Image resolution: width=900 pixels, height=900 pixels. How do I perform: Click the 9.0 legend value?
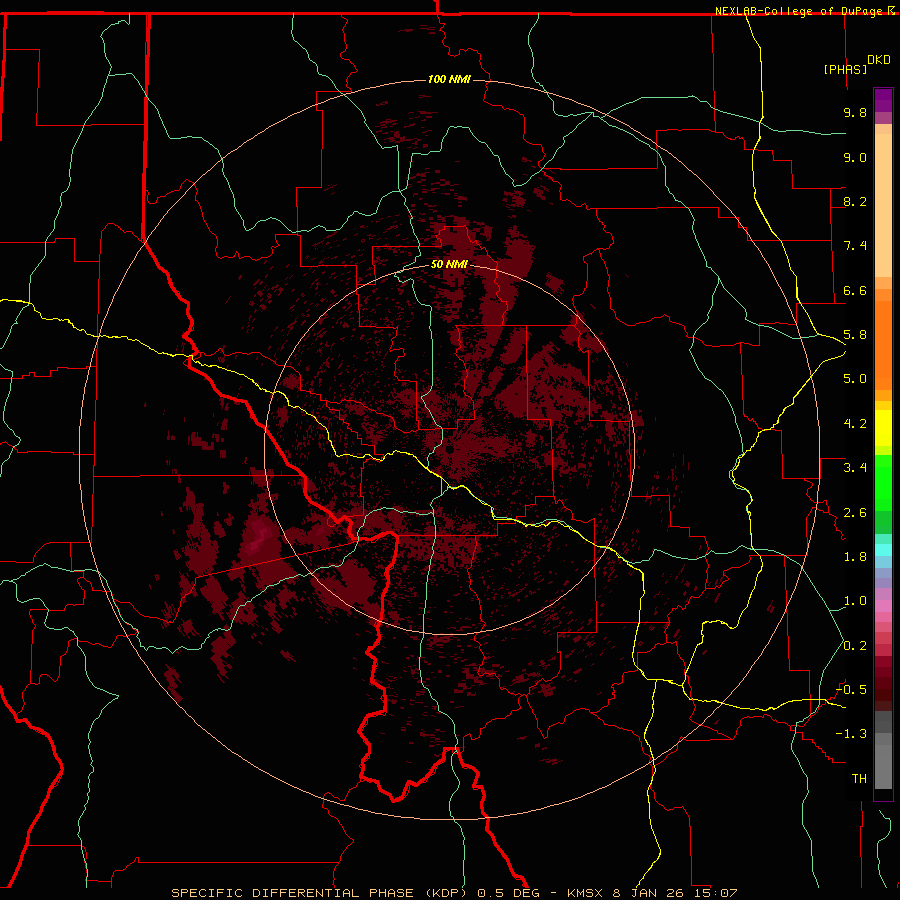click(x=855, y=157)
